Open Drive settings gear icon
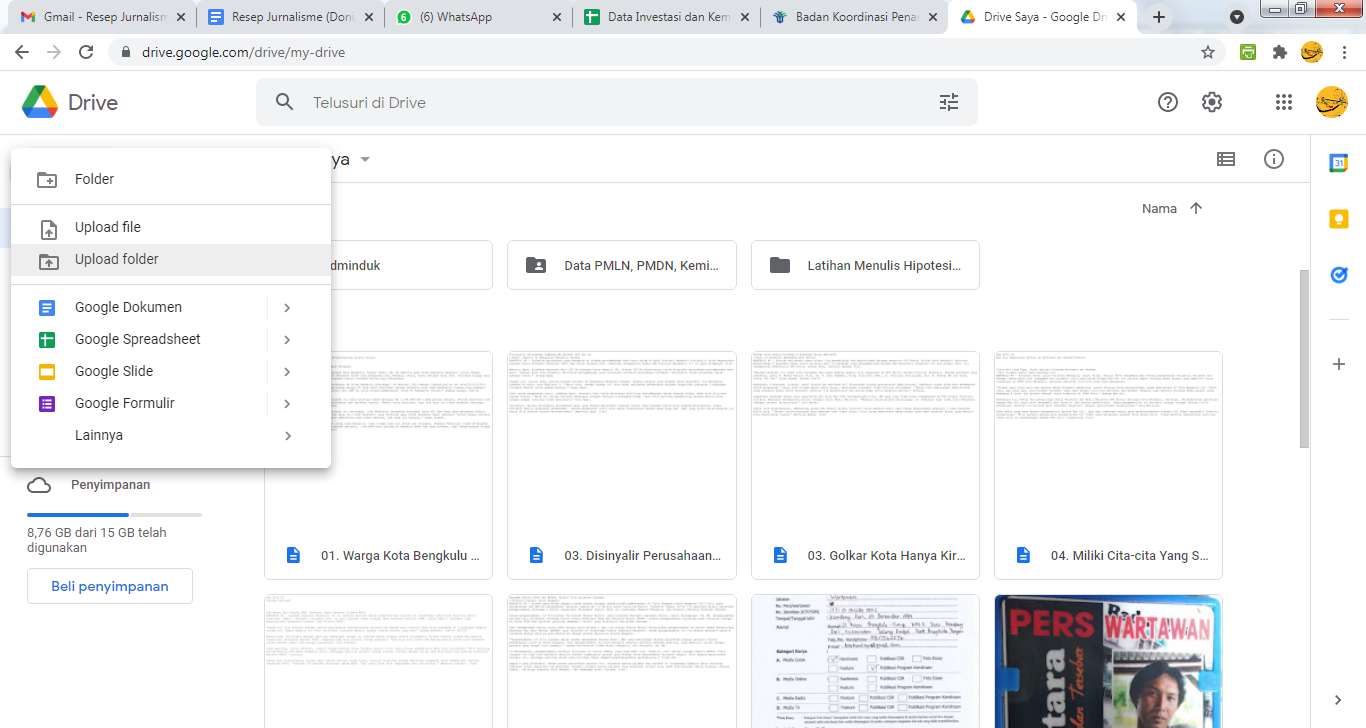Viewport: 1366px width, 728px height. [x=1212, y=102]
